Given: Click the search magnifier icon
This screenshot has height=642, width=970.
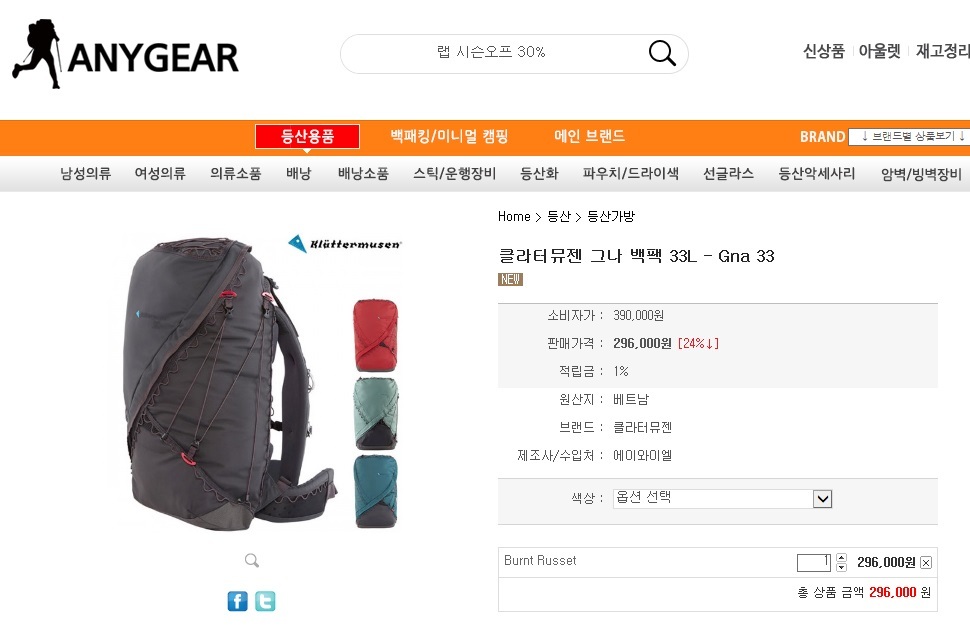Looking at the screenshot, I should click(x=661, y=53).
